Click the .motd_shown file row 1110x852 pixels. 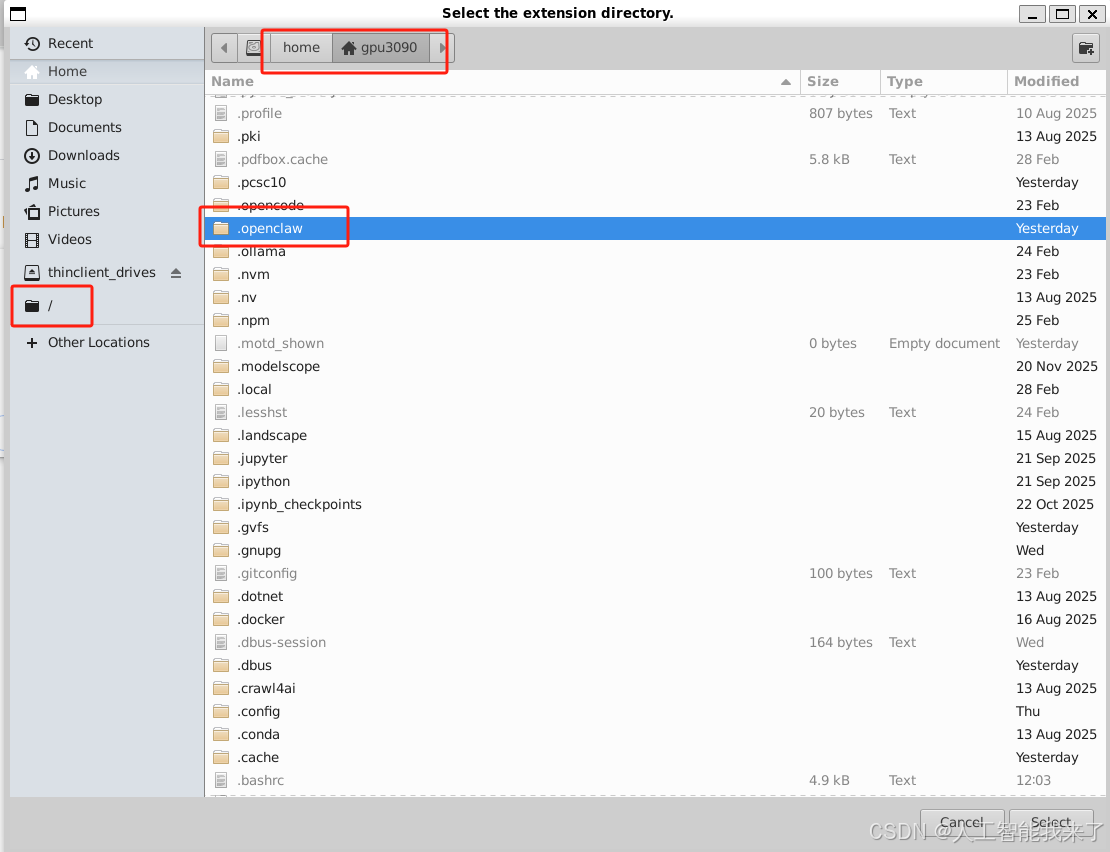656,343
